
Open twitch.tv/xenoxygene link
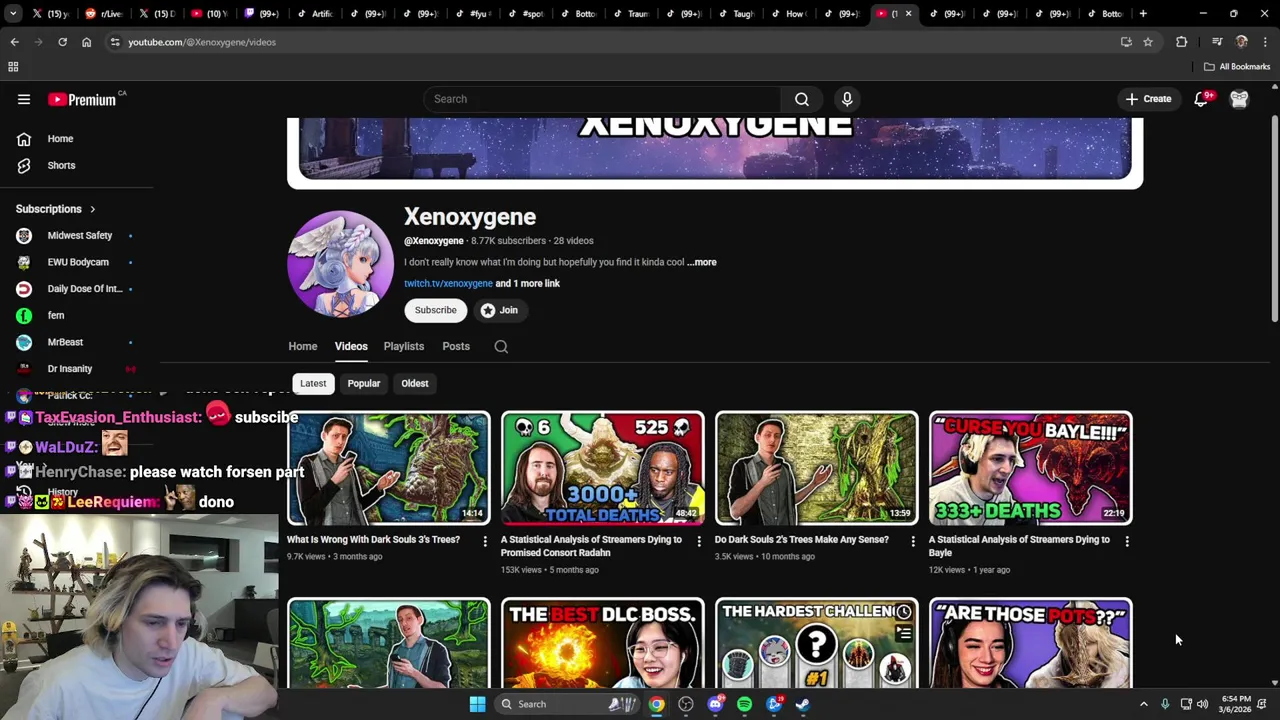(x=448, y=283)
